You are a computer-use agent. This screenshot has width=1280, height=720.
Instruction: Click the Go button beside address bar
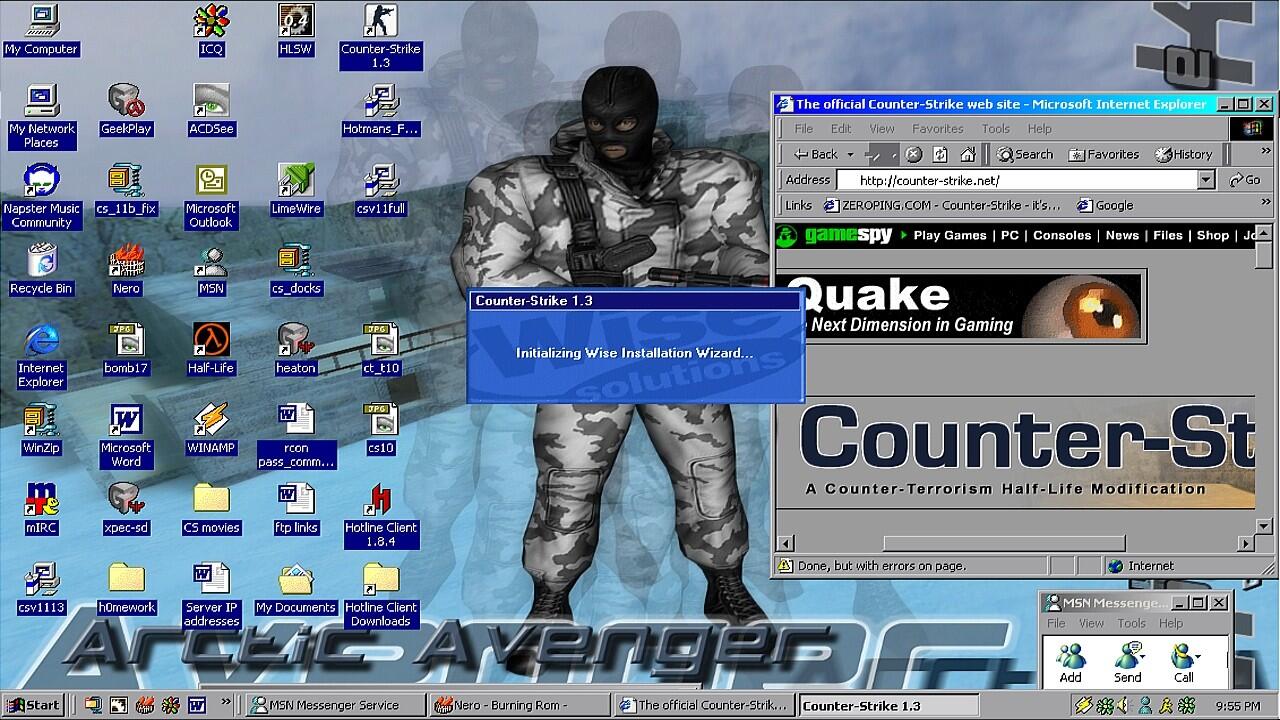1245,180
